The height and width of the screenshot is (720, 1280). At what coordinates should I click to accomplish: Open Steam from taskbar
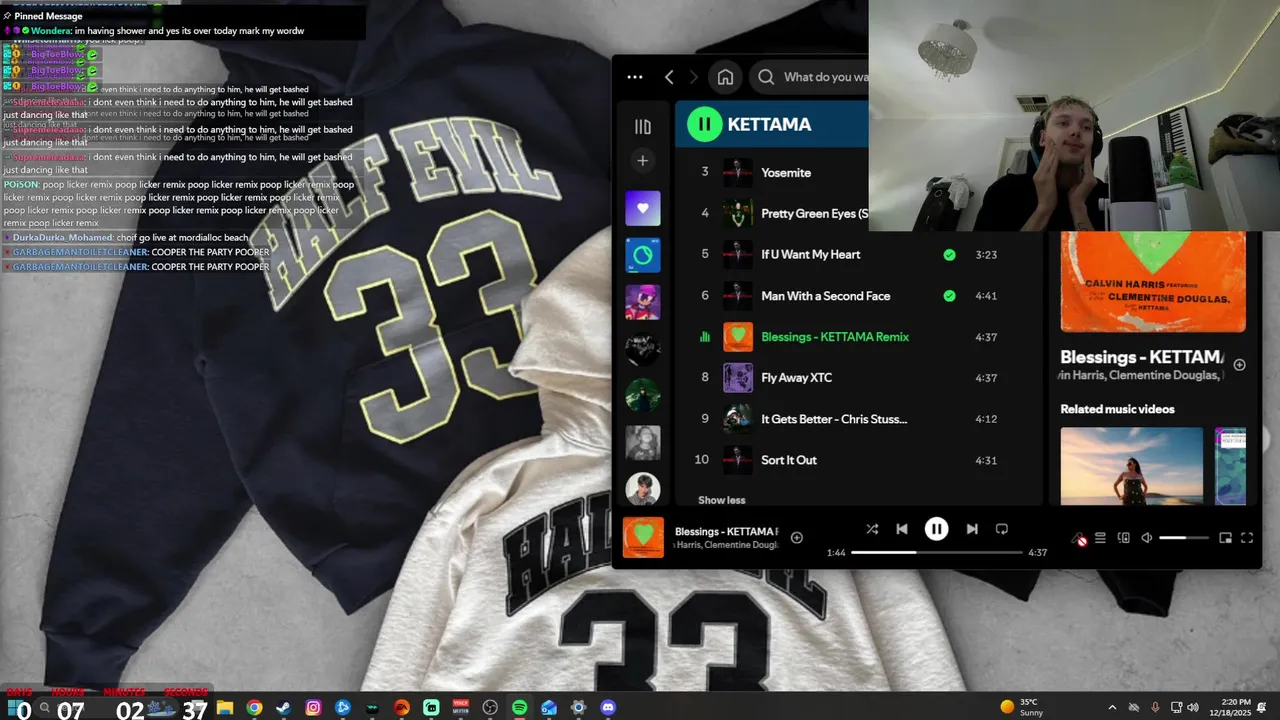click(x=284, y=708)
